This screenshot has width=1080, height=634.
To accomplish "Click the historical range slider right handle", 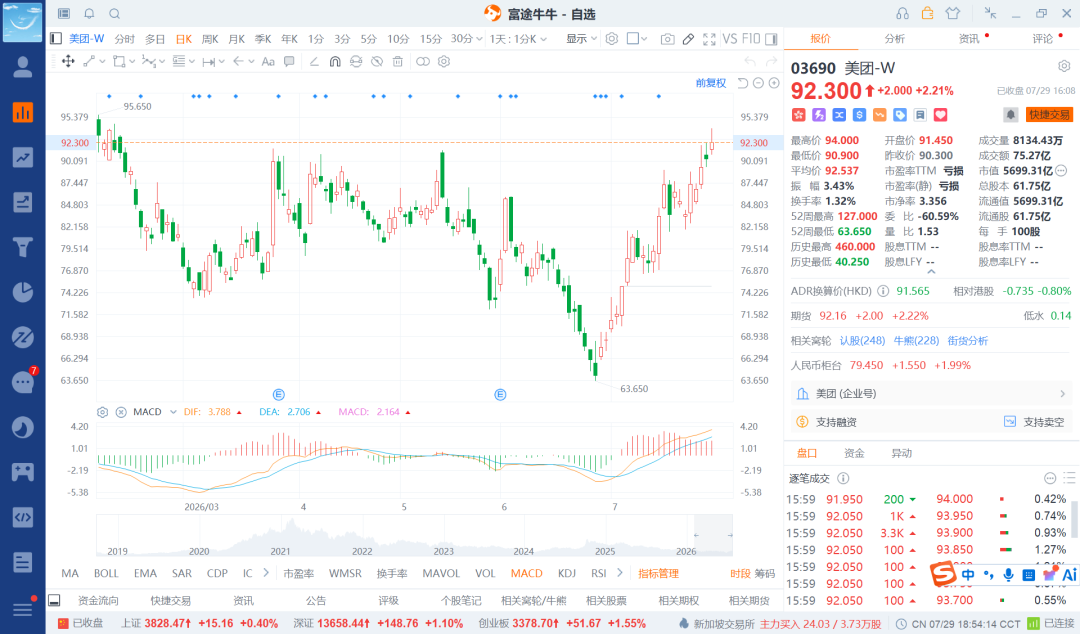I will coord(730,535).
